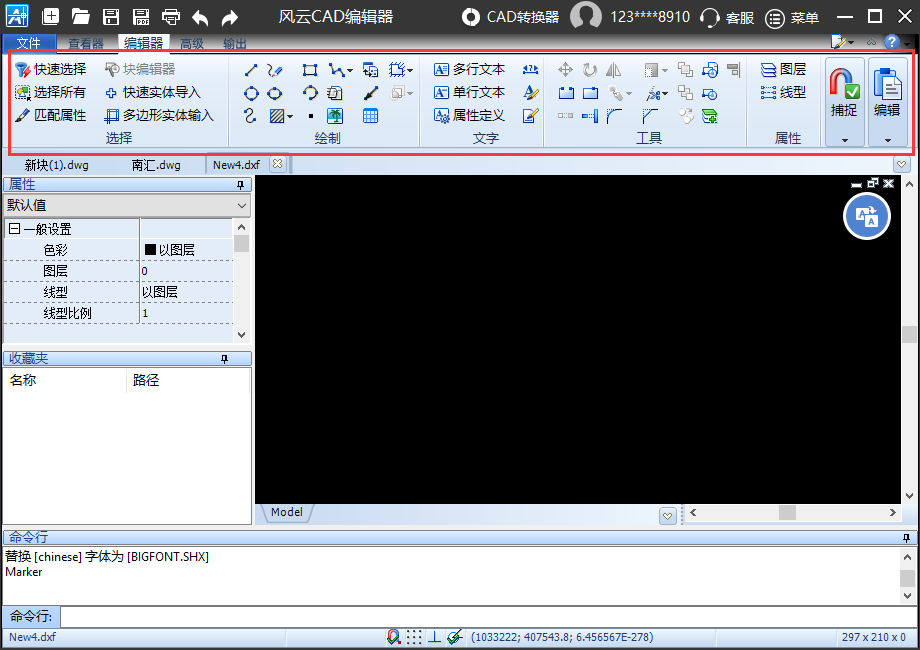The width and height of the screenshot is (920, 650).
Task: Expand the 捕捉 button dropdown arrow
Action: (845, 140)
